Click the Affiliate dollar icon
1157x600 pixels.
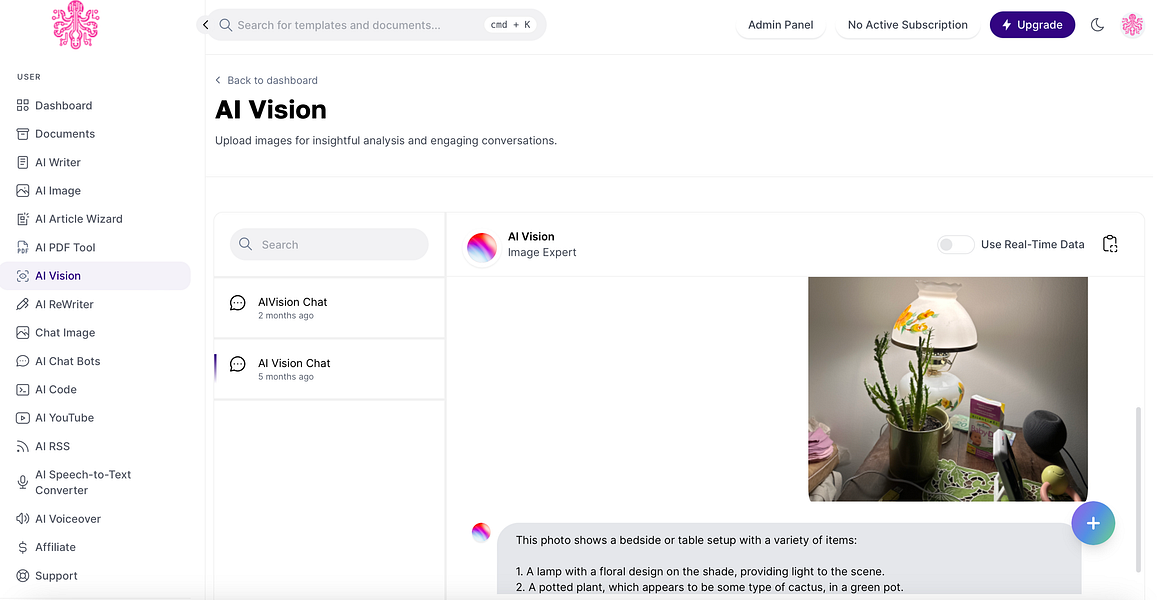[x=23, y=548]
